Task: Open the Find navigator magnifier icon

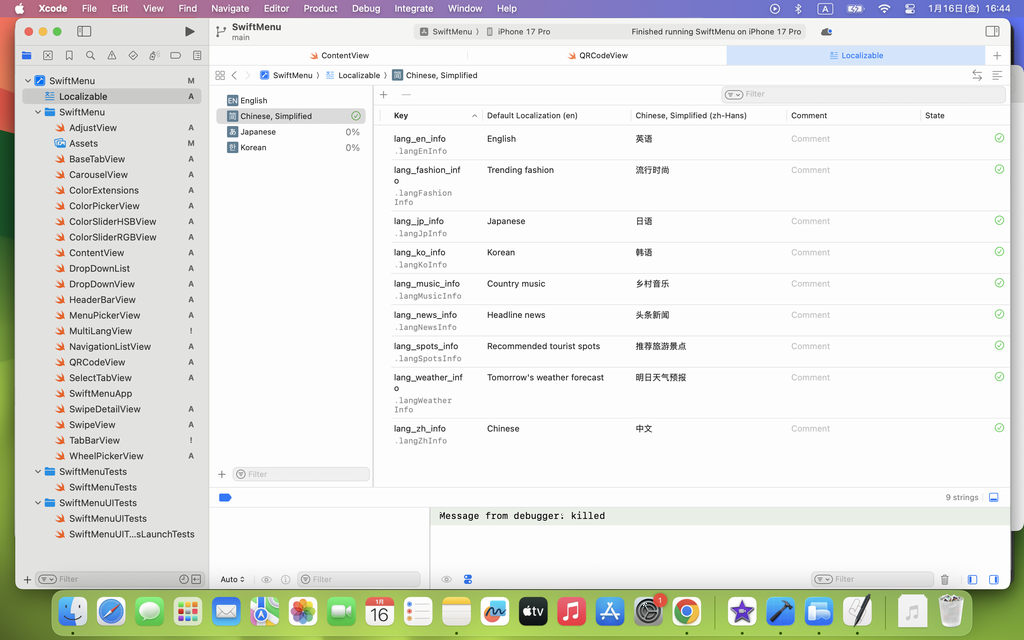Action: [x=90, y=56]
